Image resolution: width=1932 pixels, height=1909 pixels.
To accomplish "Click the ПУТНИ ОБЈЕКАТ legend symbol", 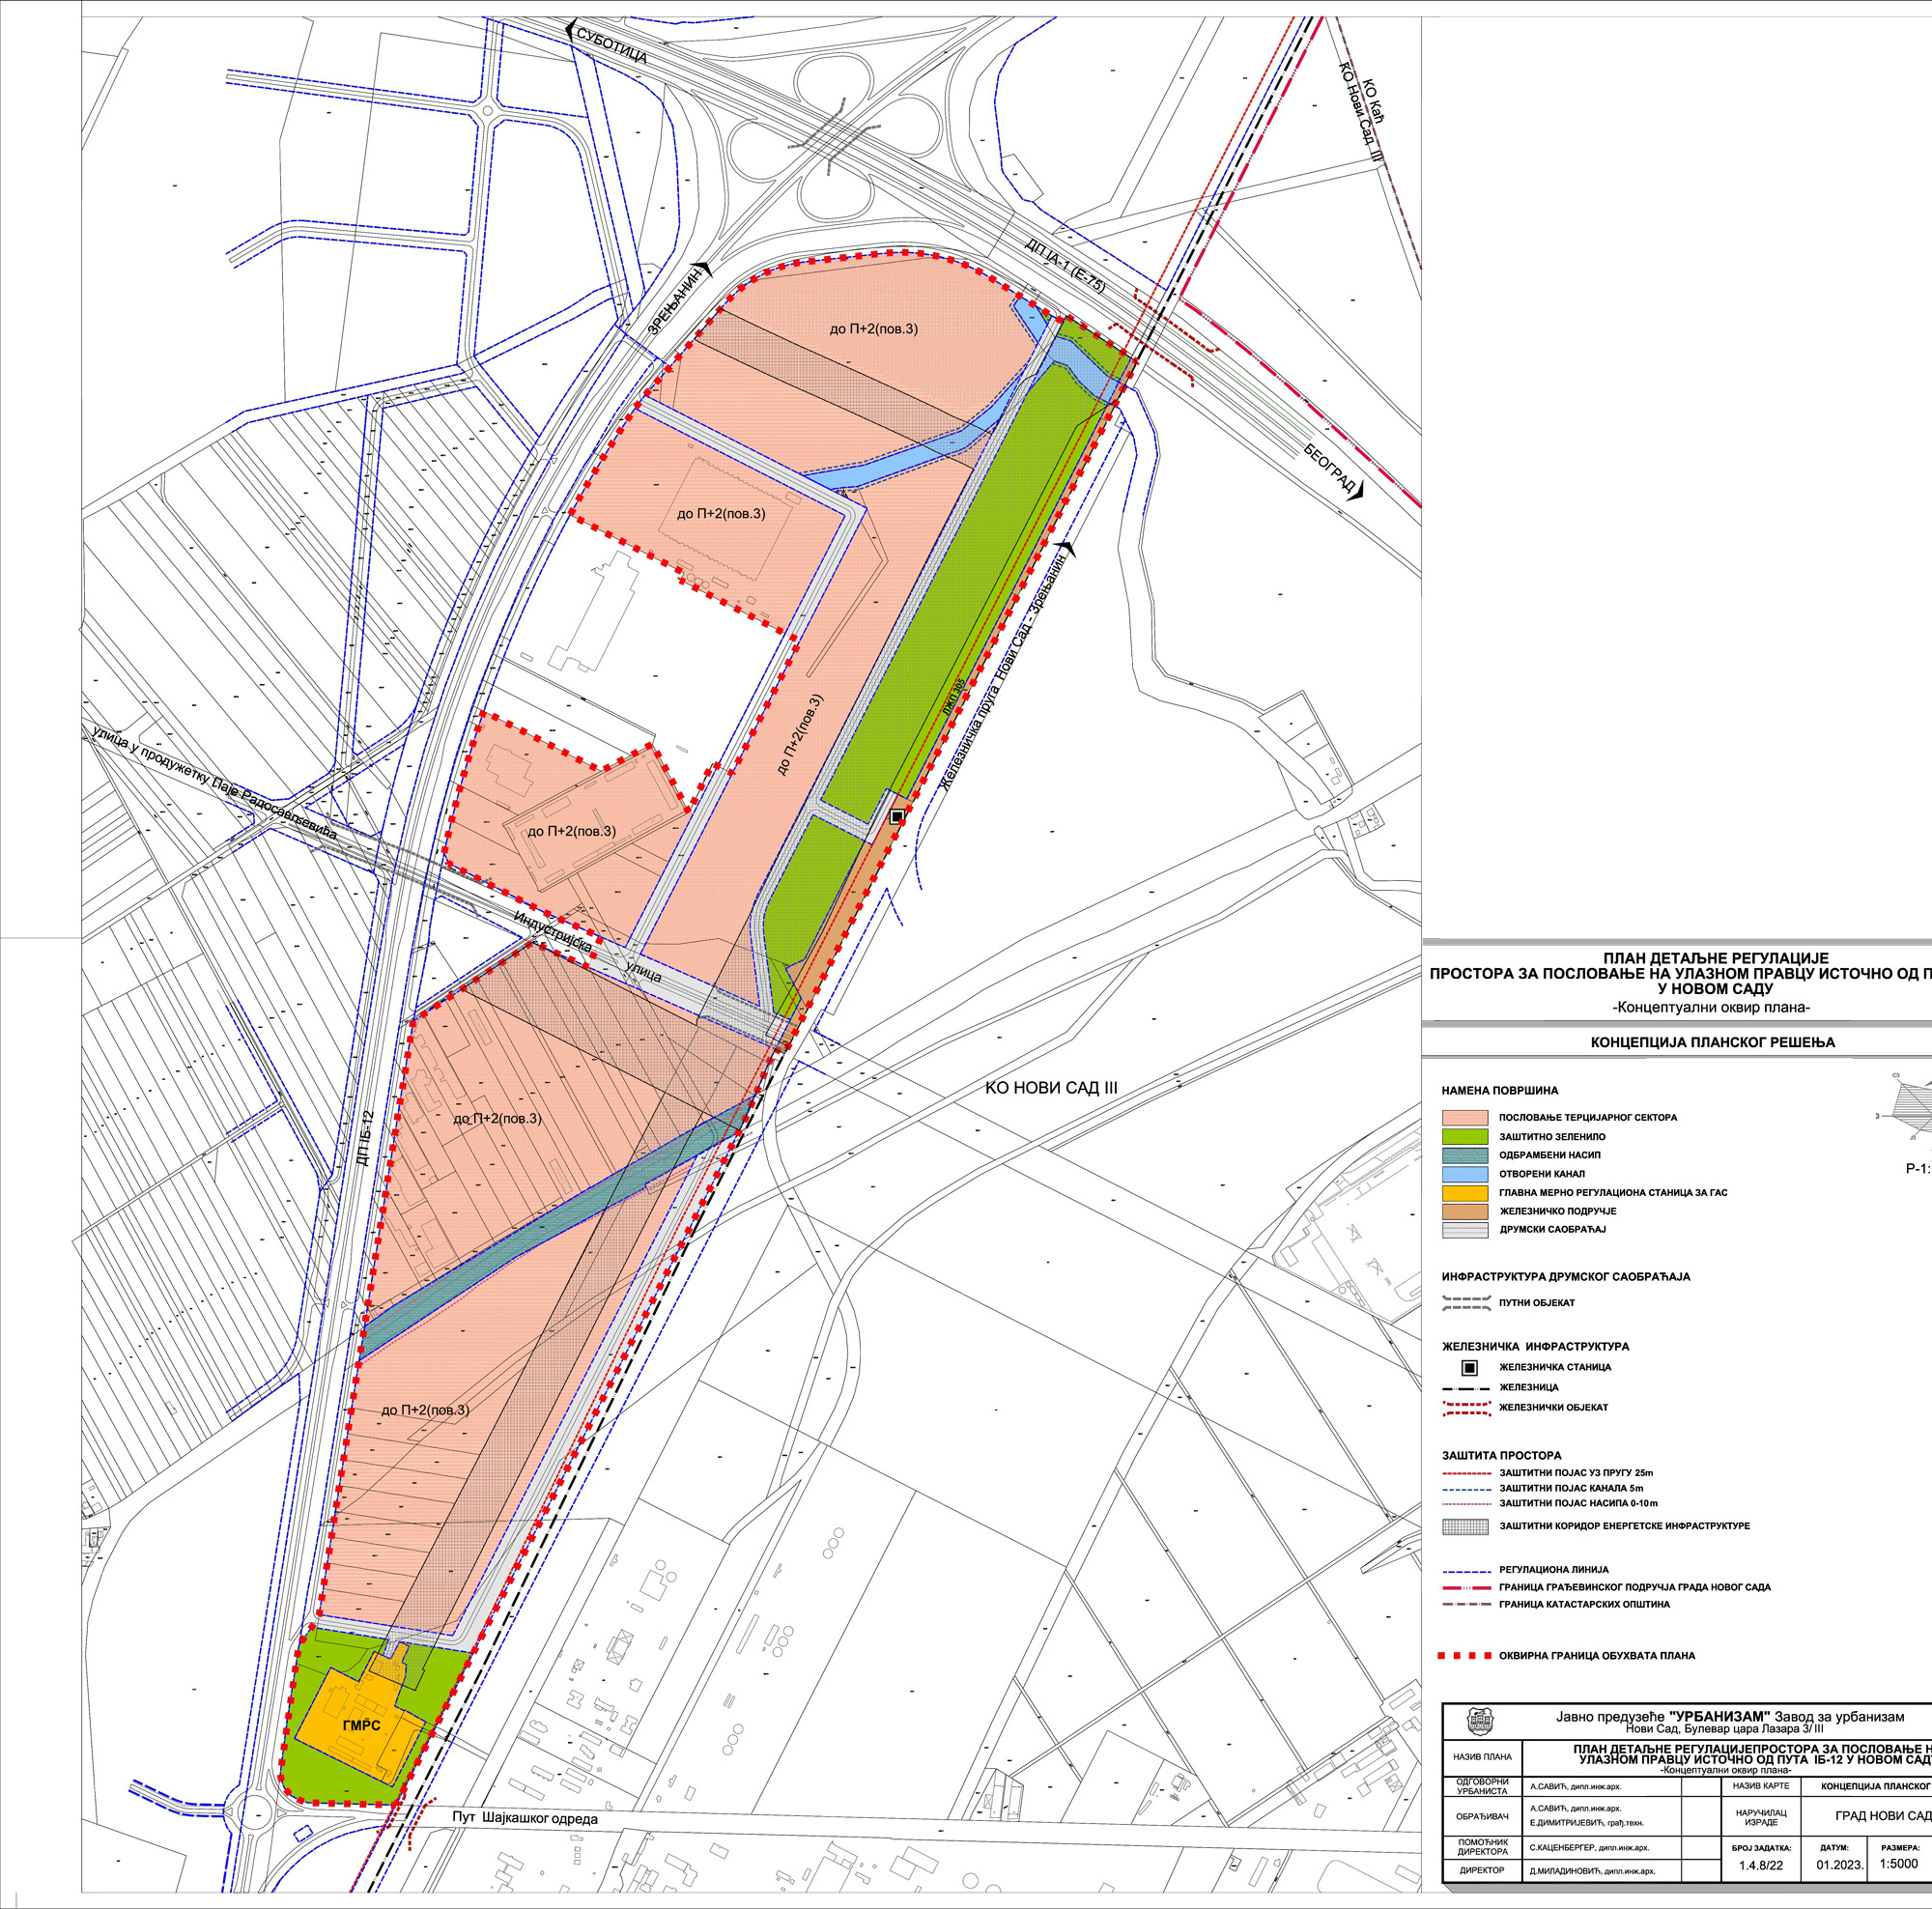I will 1466,1304.
